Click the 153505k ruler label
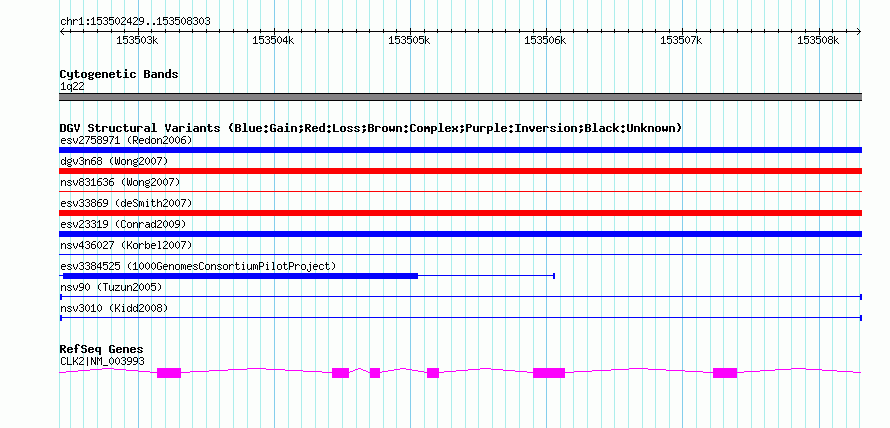Image resolution: width=890 pixels, height=428 pixels. 409,41
